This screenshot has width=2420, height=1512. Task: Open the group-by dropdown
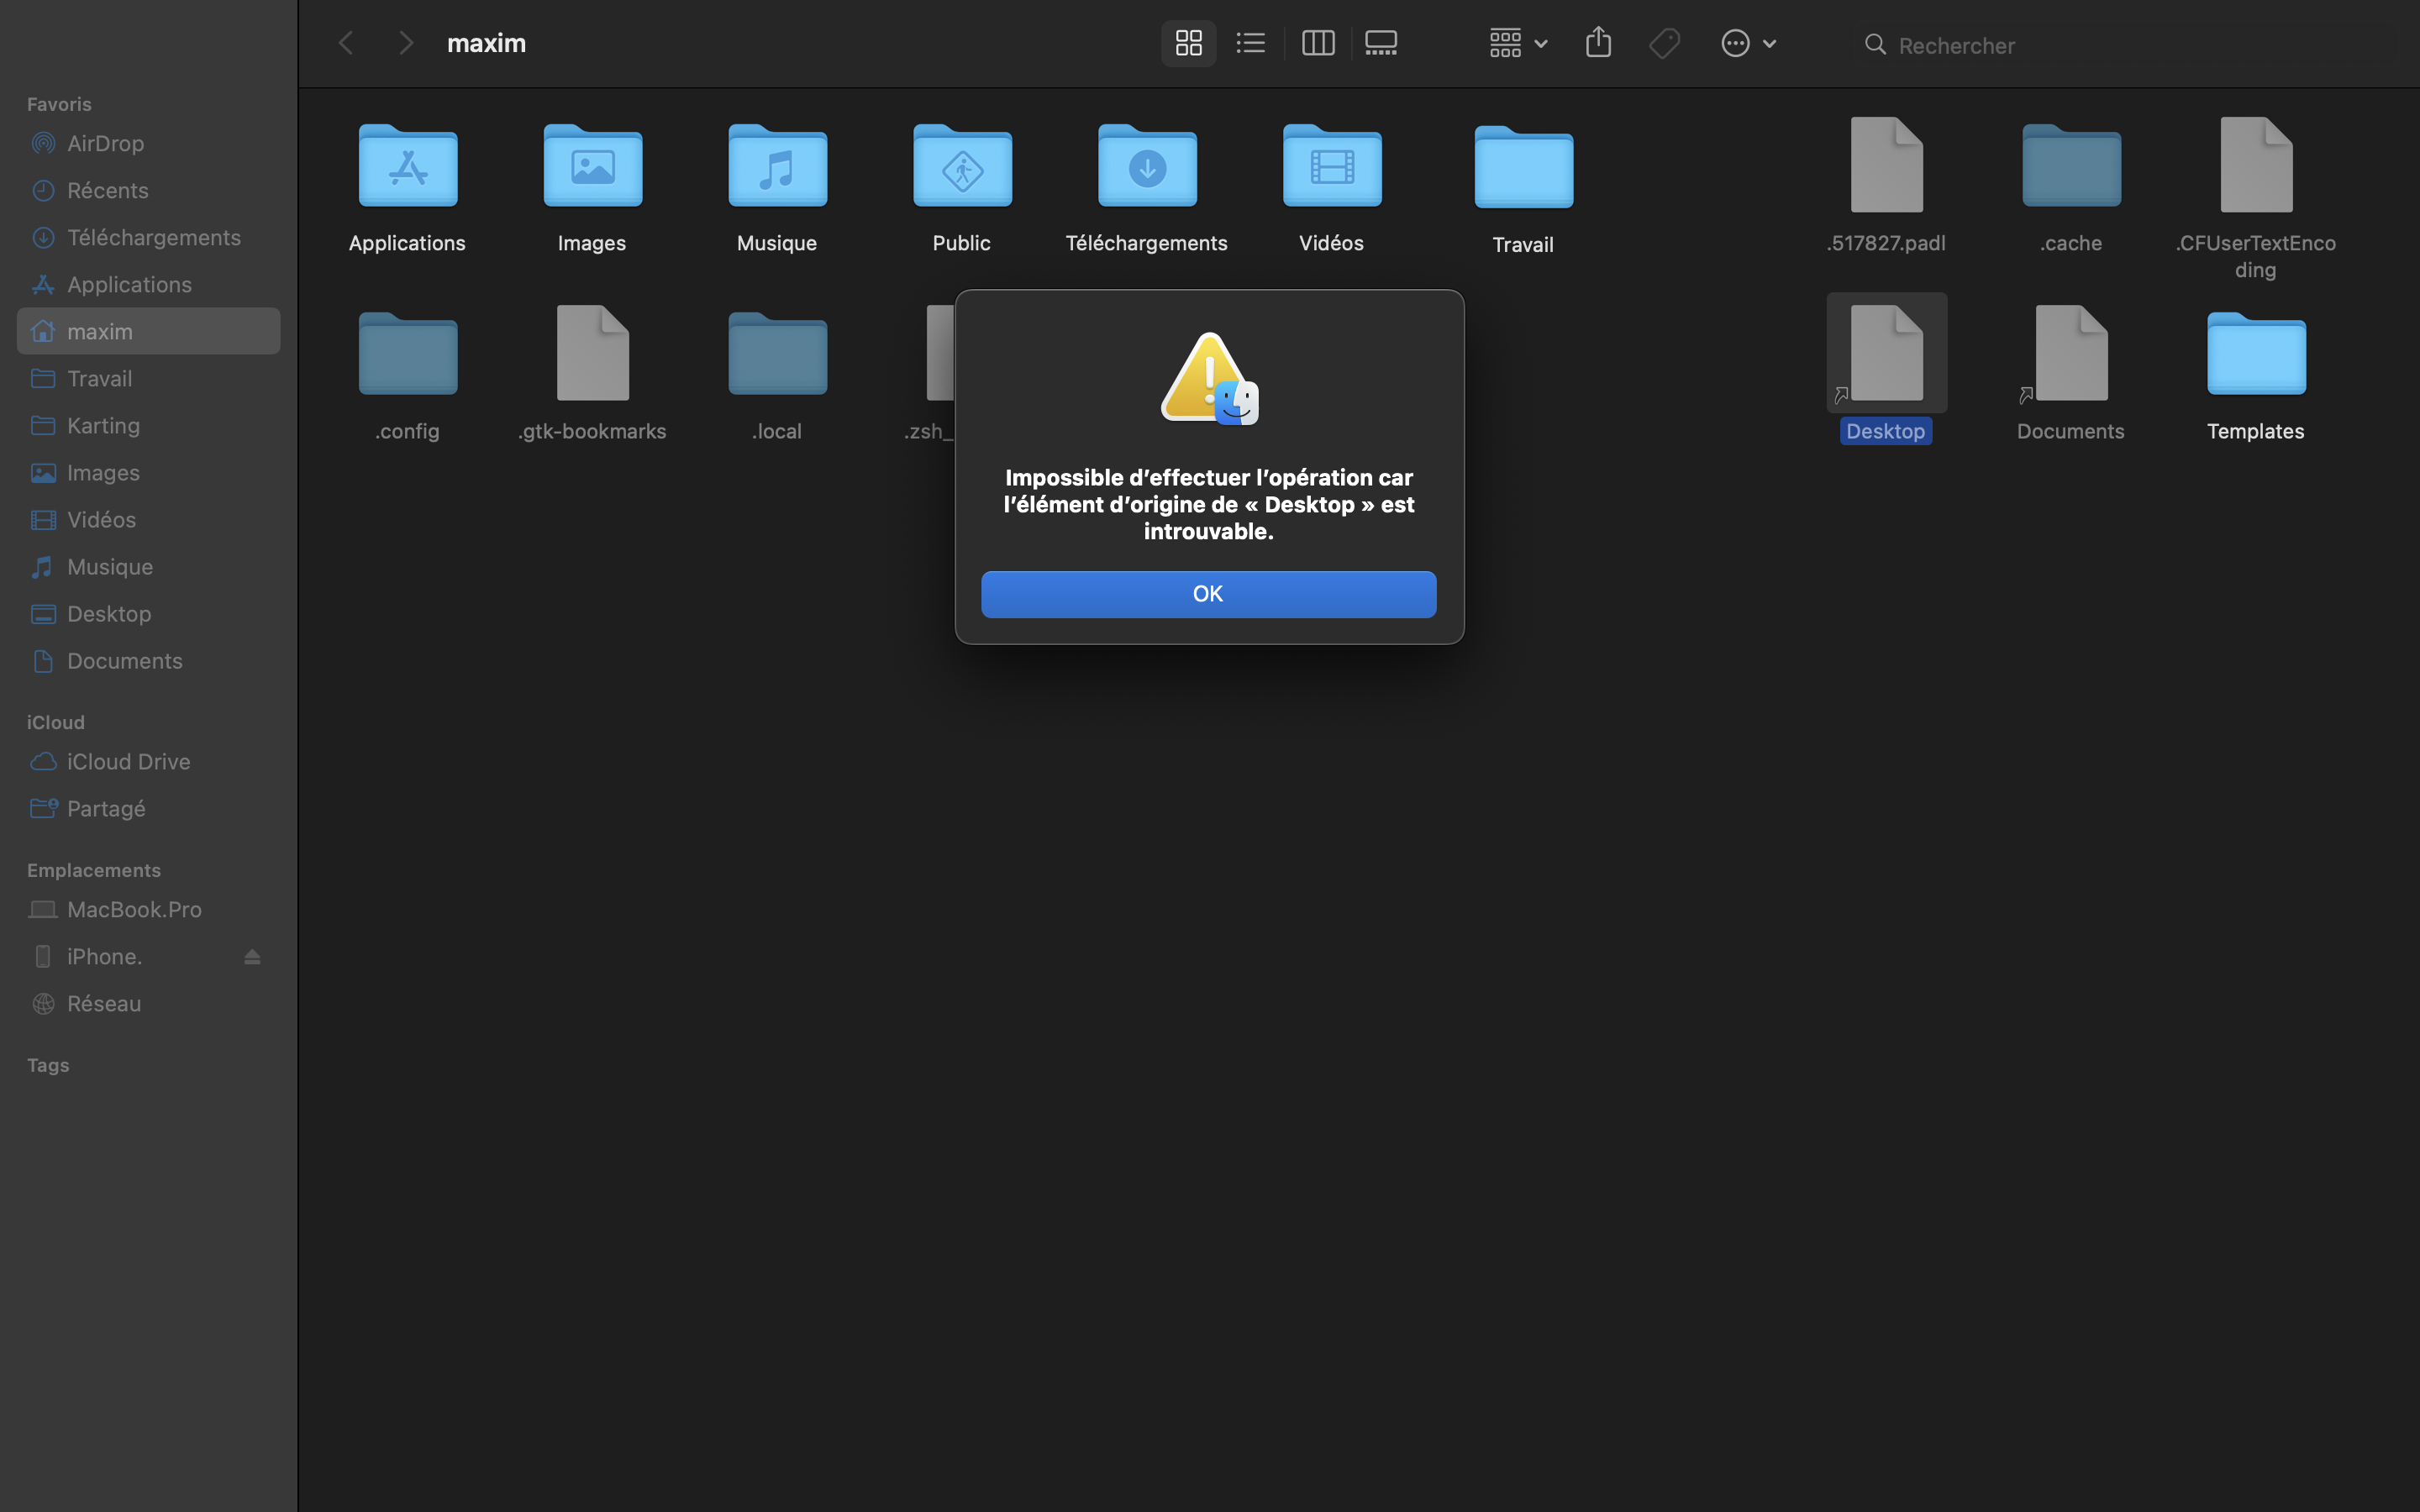(x=1517, y=43)
